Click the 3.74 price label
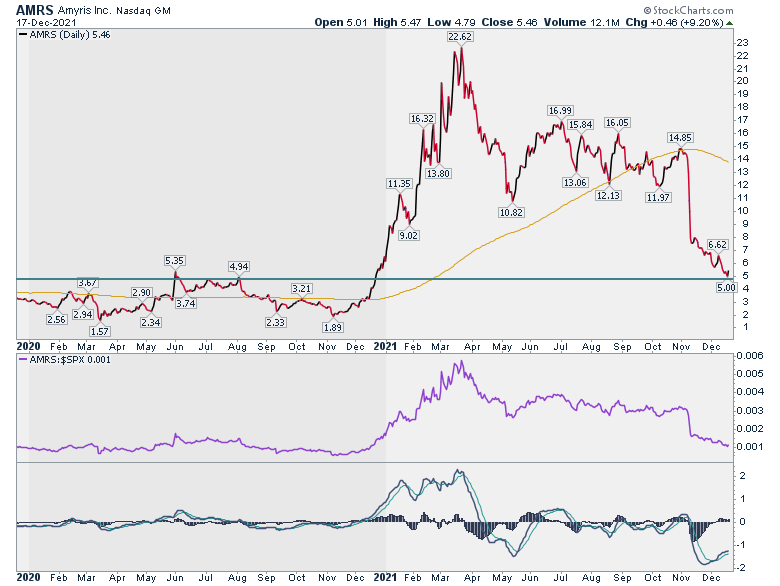 [x=186, y=303]
